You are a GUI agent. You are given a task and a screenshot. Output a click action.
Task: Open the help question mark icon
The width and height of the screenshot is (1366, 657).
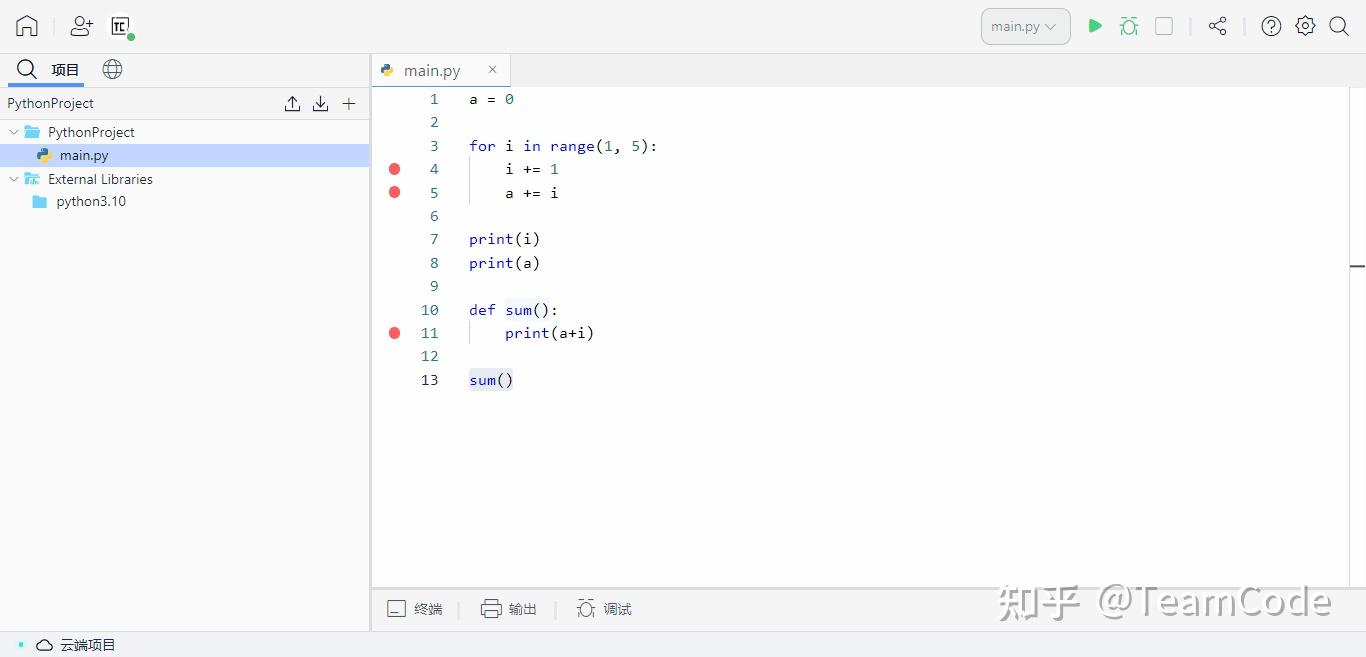click(x=1271, y=26)
